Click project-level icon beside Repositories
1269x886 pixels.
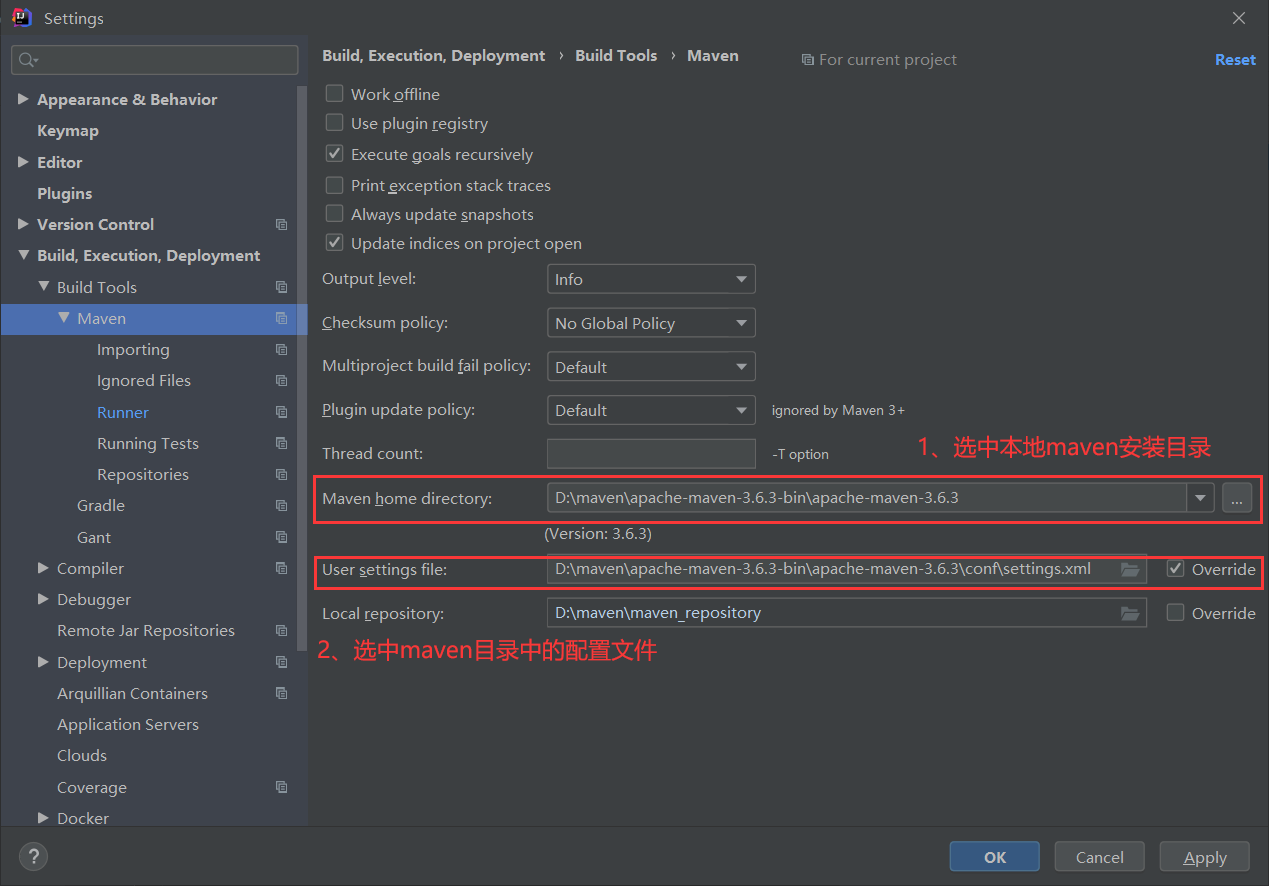(281, 475)
